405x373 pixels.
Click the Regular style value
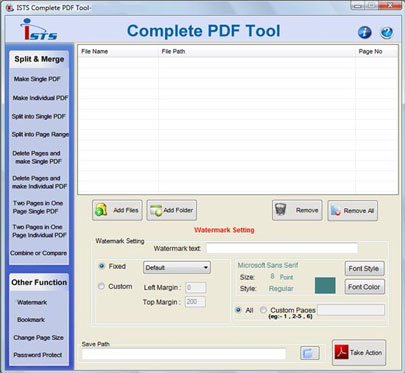[x=281, y=289]
